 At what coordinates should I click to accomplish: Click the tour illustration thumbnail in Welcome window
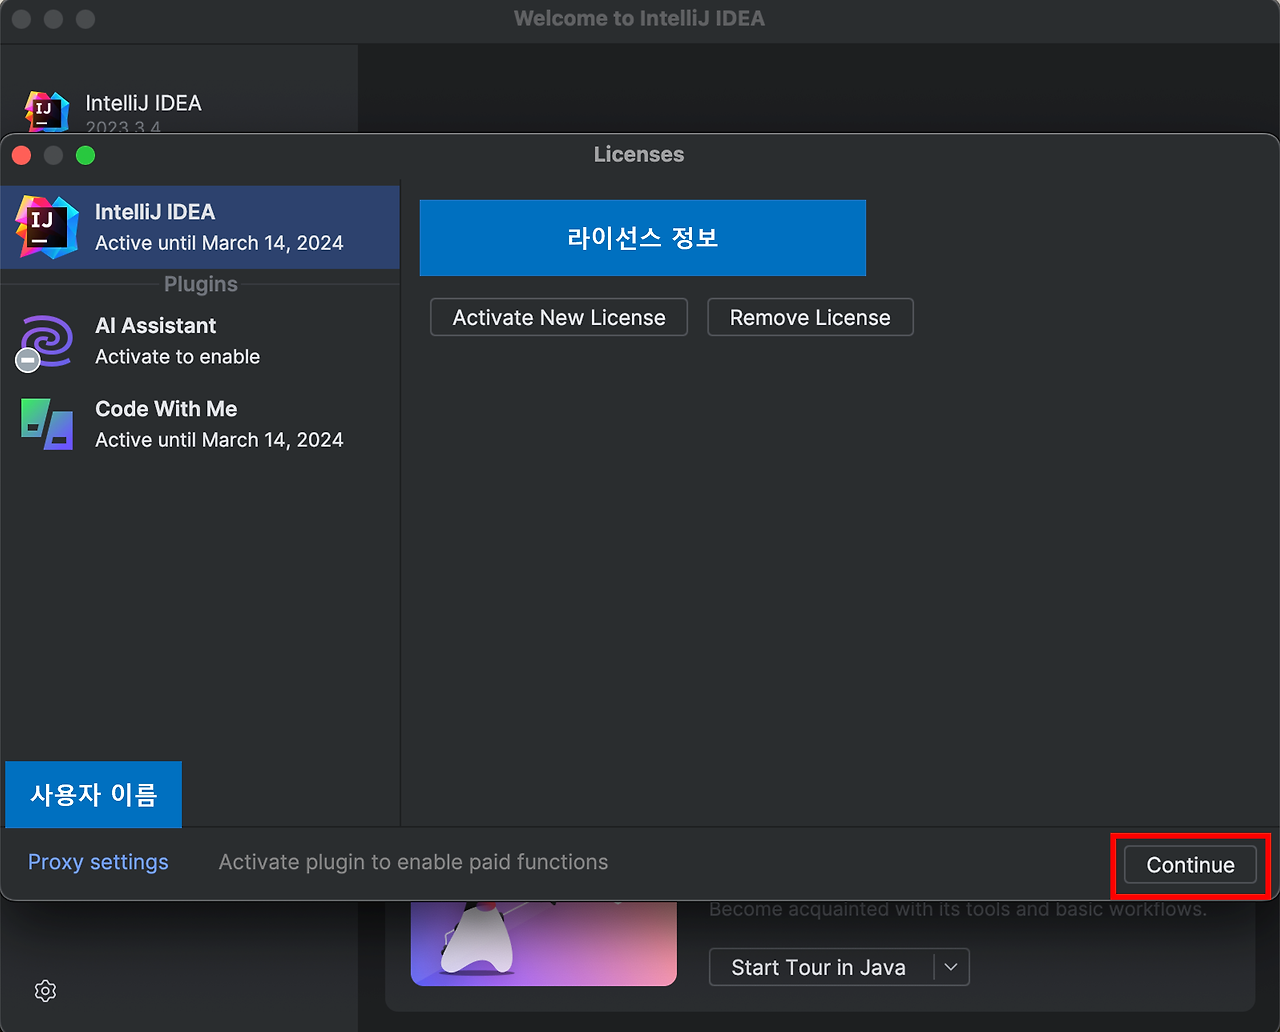coord(544,943)
